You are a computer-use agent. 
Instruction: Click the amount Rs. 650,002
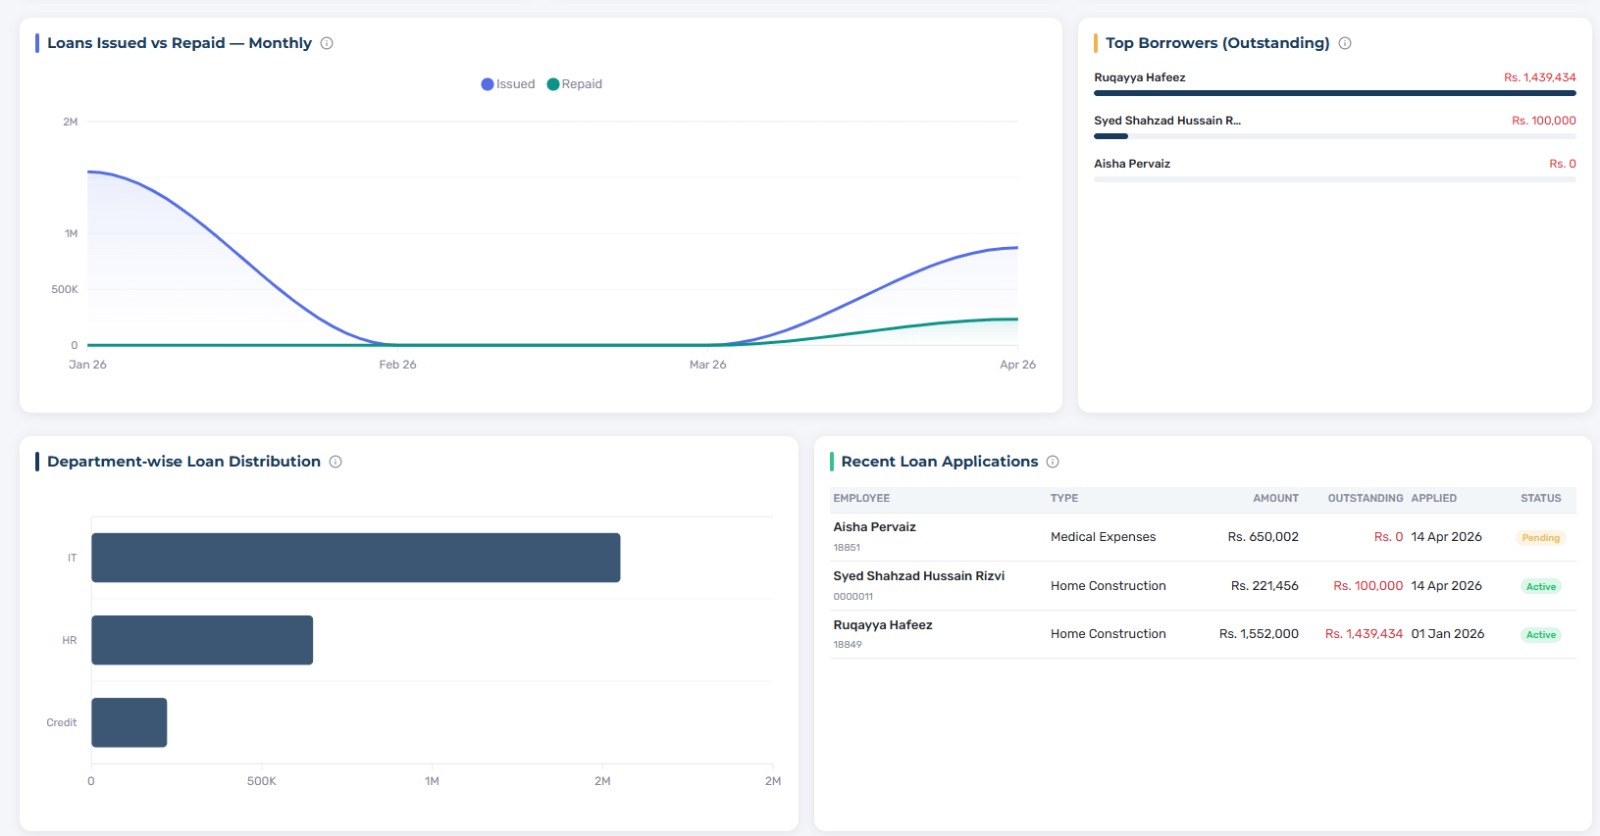point(1263,537)
